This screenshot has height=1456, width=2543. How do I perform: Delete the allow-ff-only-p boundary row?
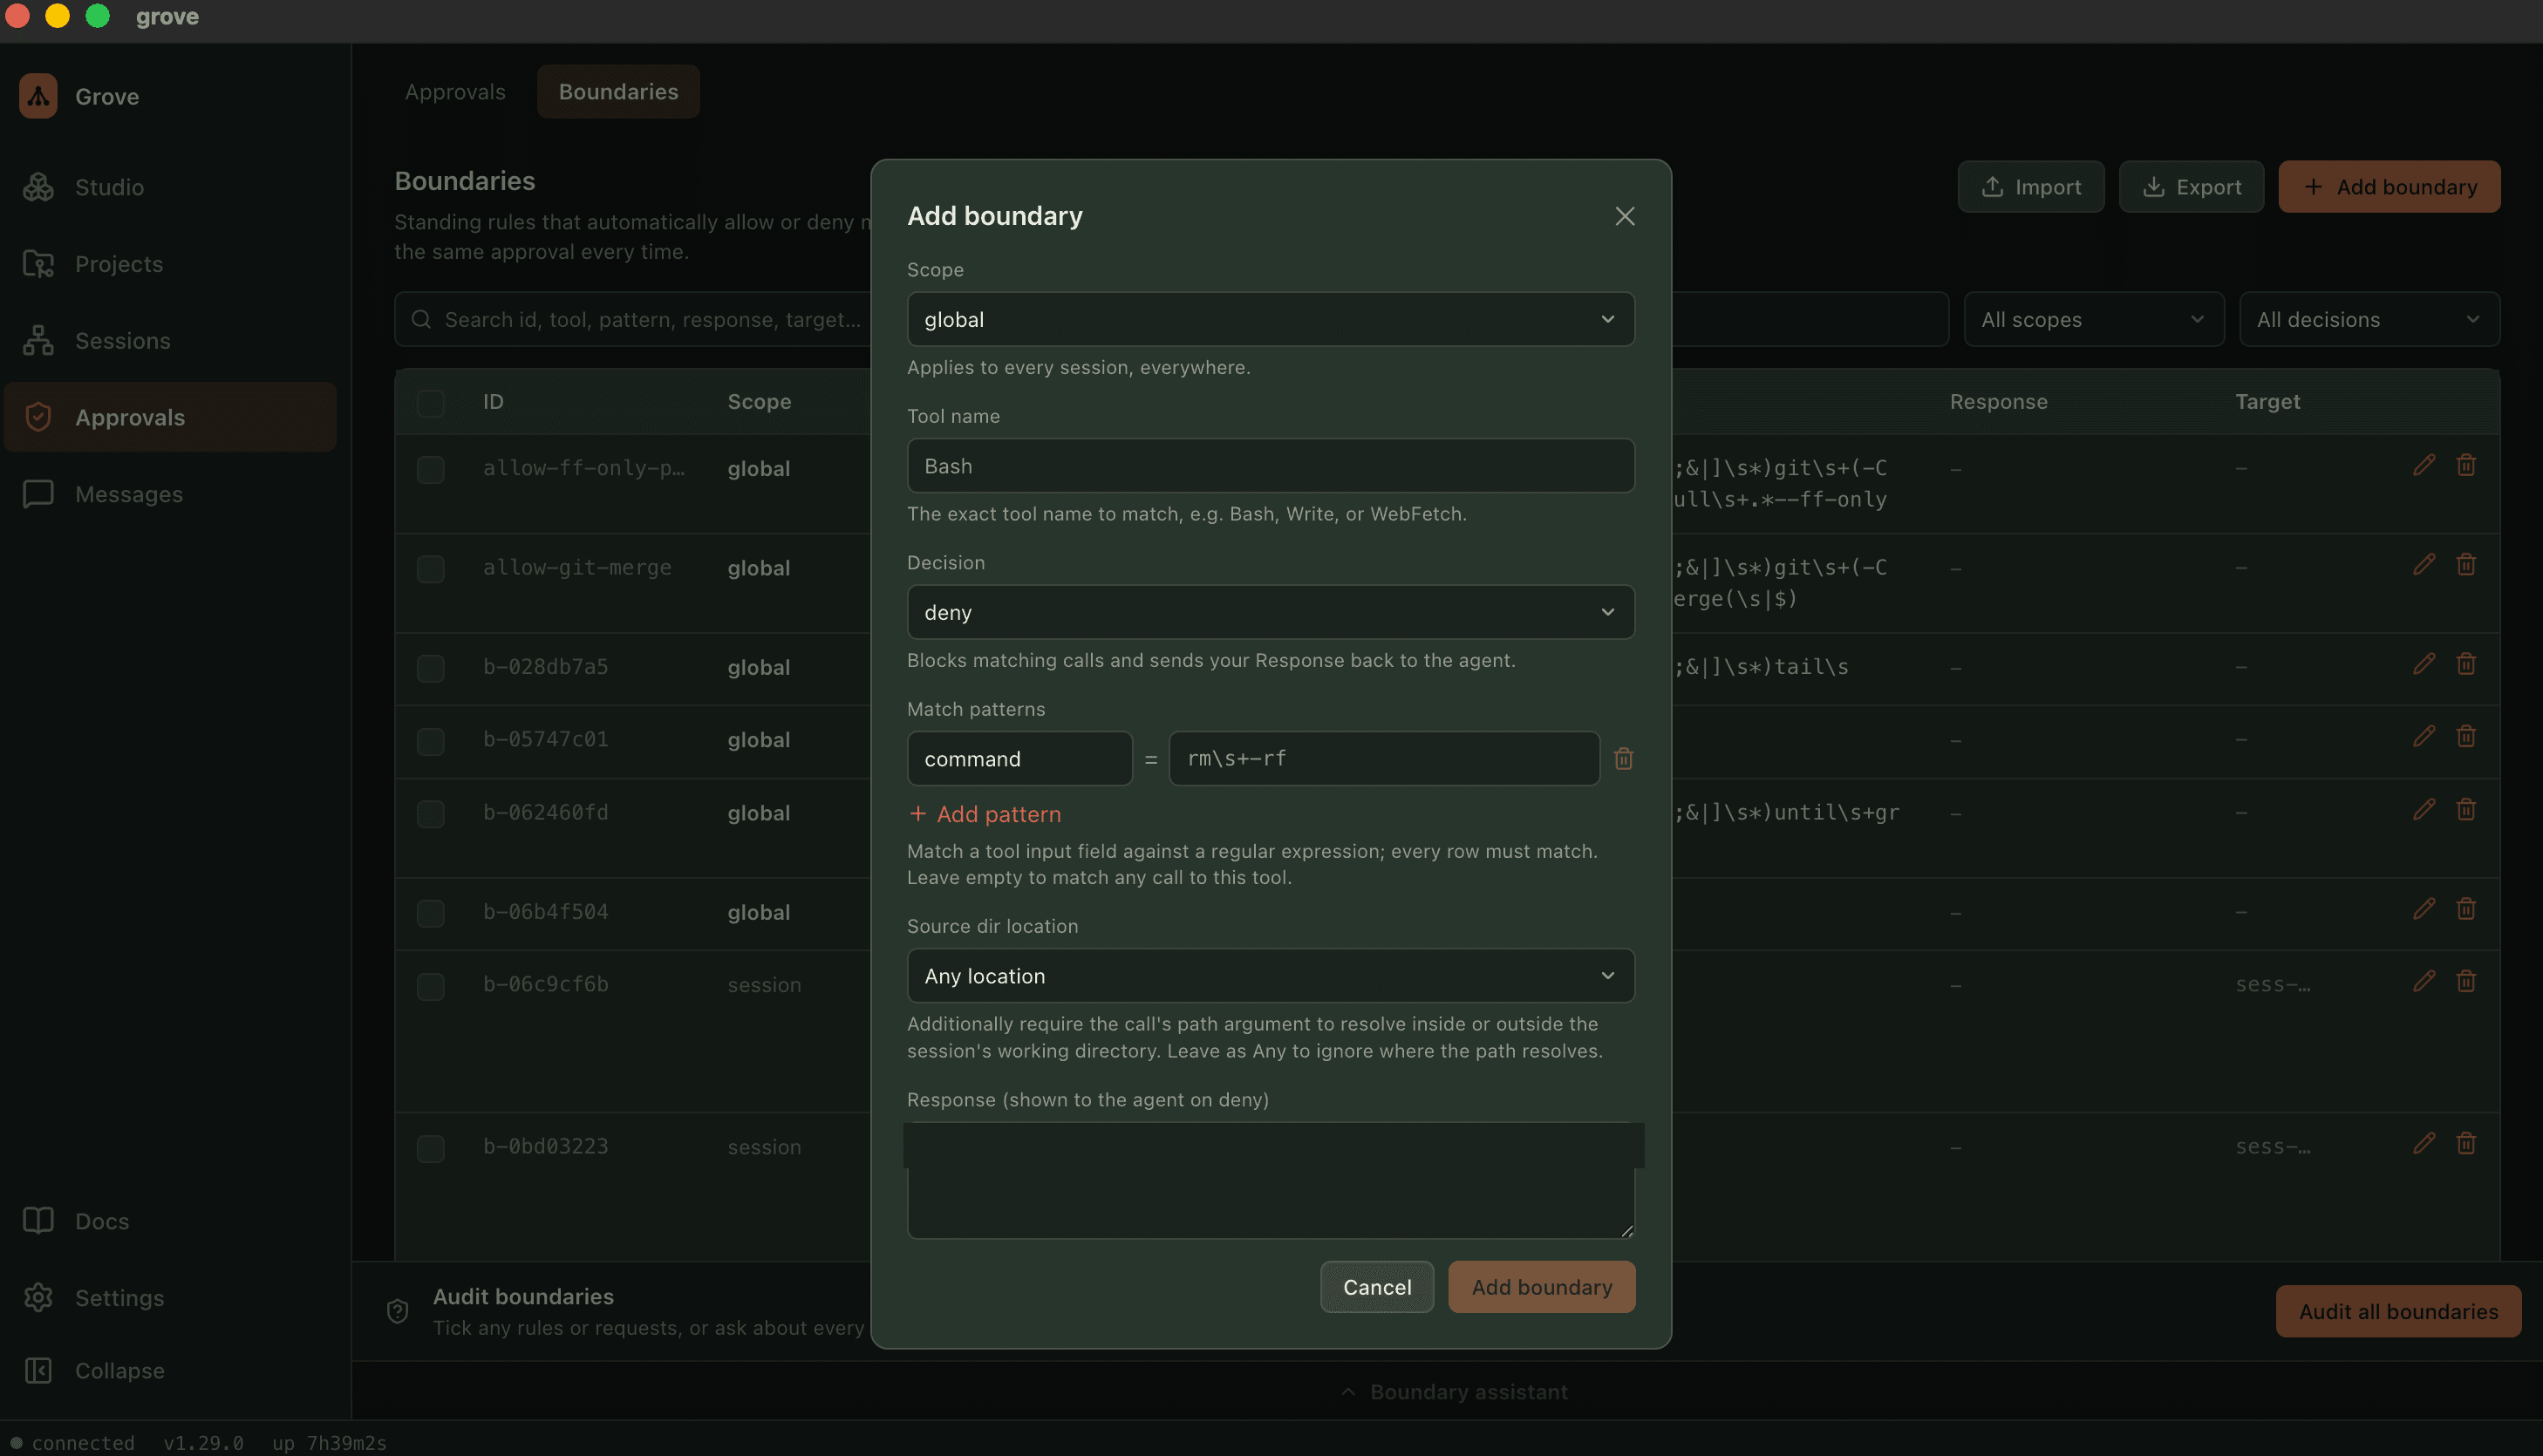click(2466, 465)
